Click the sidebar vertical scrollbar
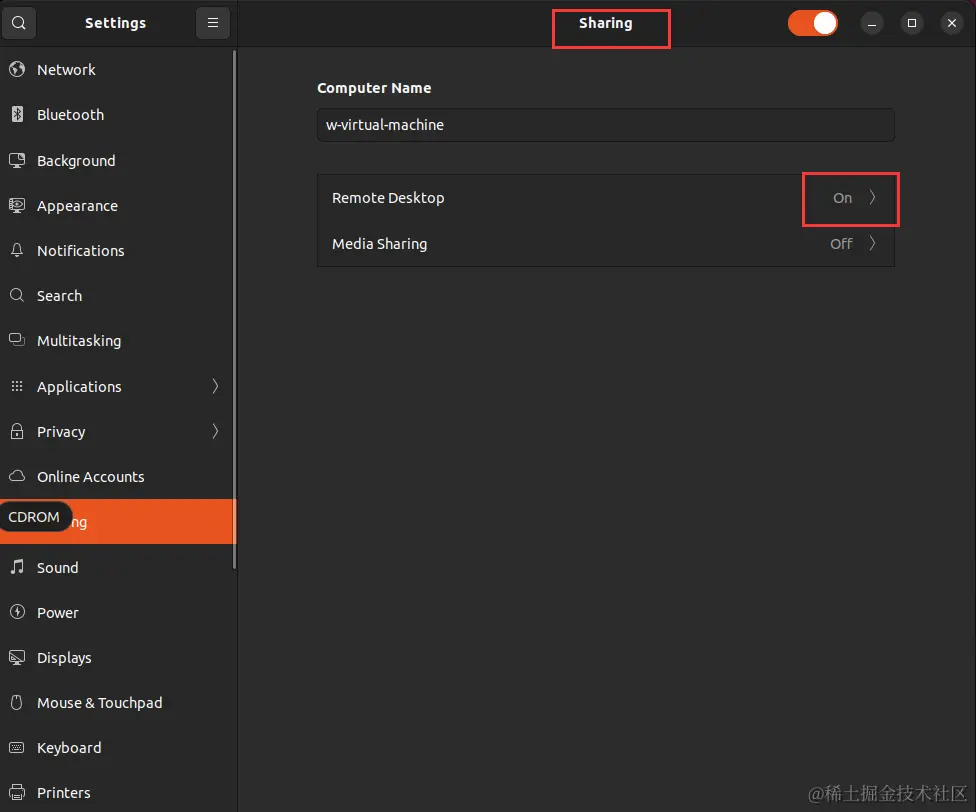Screen dimensions: 976x812 235,309
